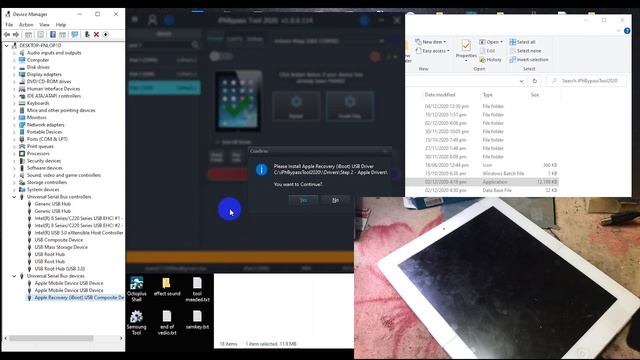Select the effect sound folder on desktop
The image size is (640, 360).
coord(167,287)
